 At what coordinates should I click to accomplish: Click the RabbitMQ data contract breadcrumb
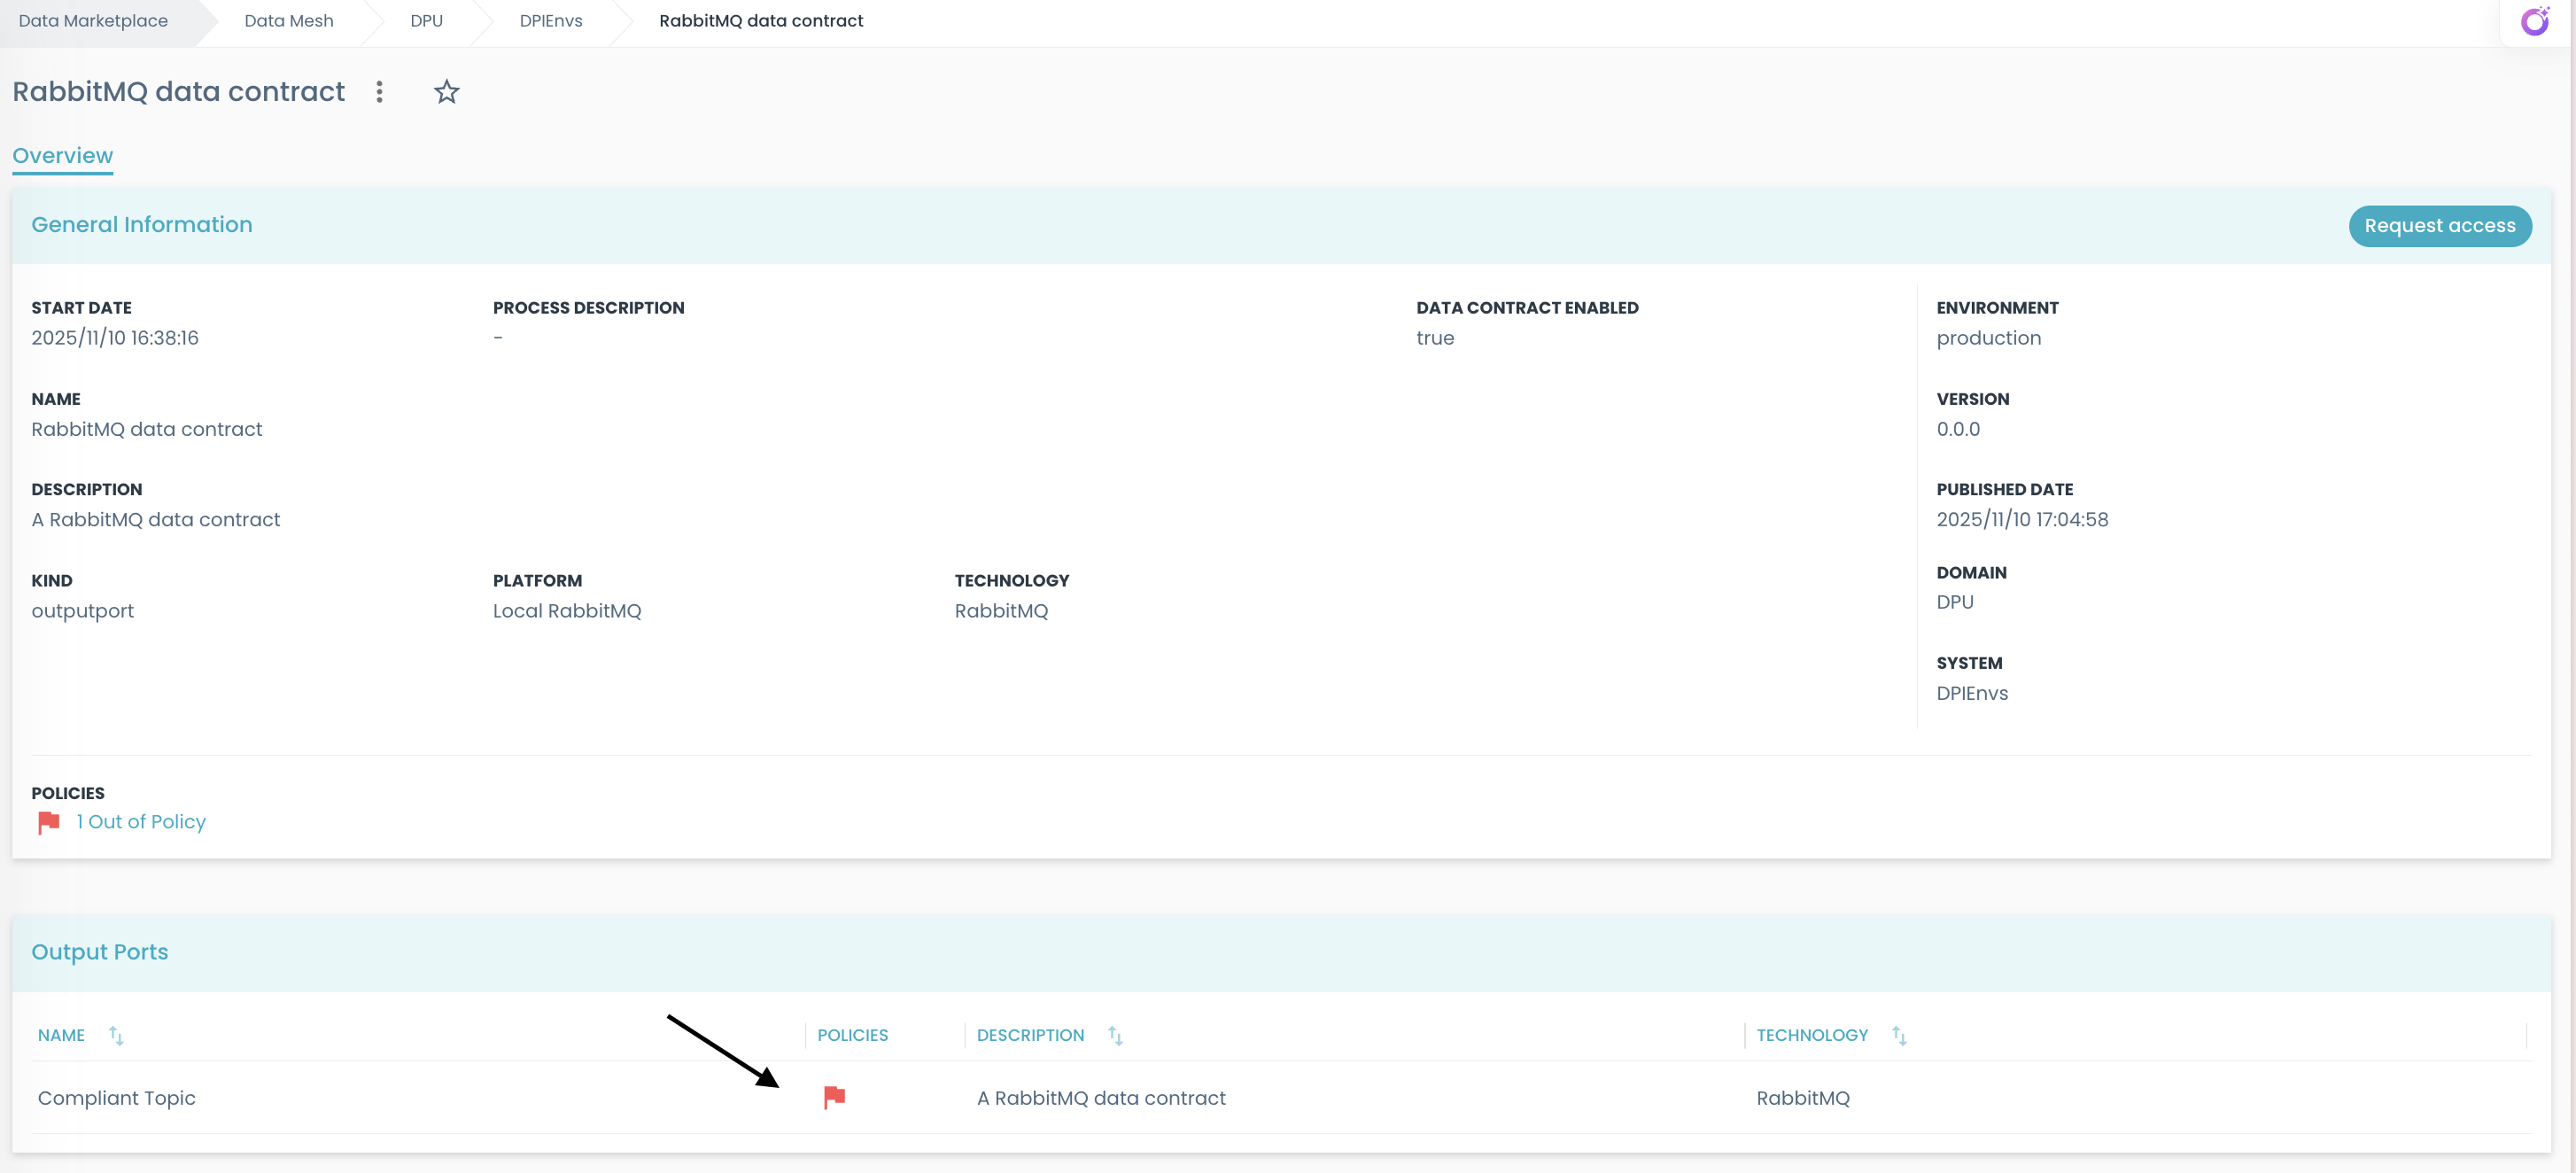pos(760,20)
